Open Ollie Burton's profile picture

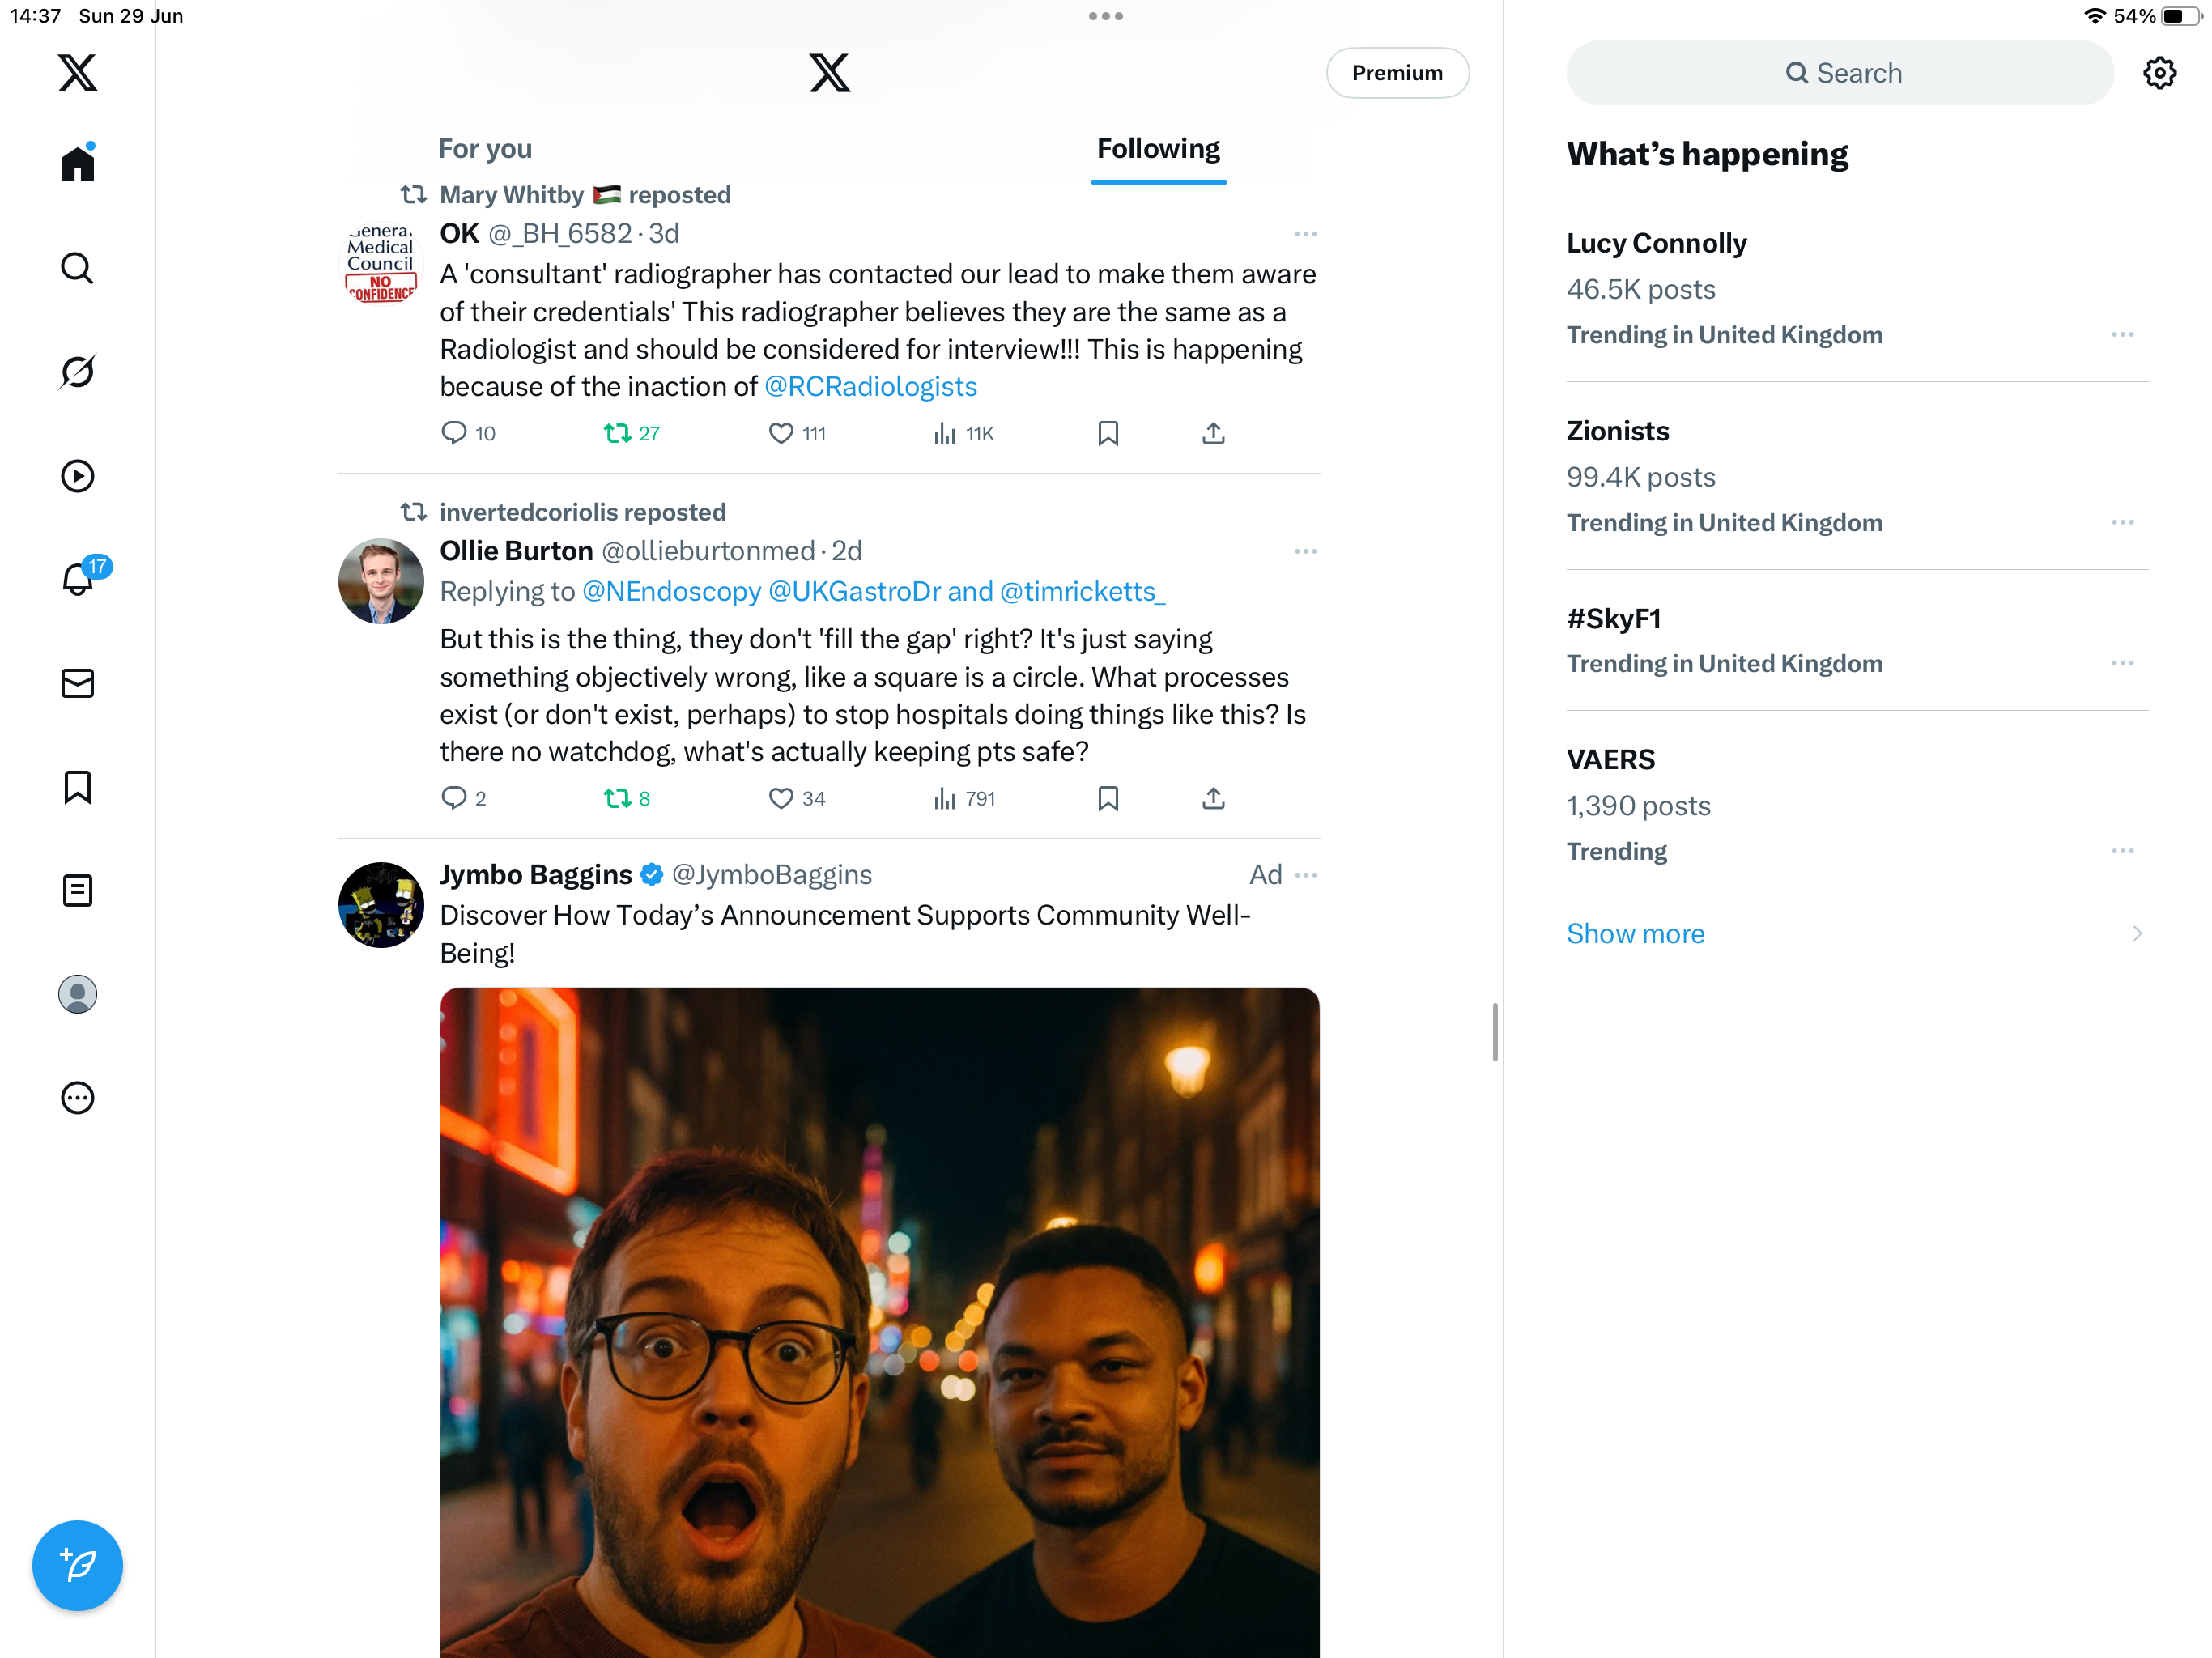381,581
